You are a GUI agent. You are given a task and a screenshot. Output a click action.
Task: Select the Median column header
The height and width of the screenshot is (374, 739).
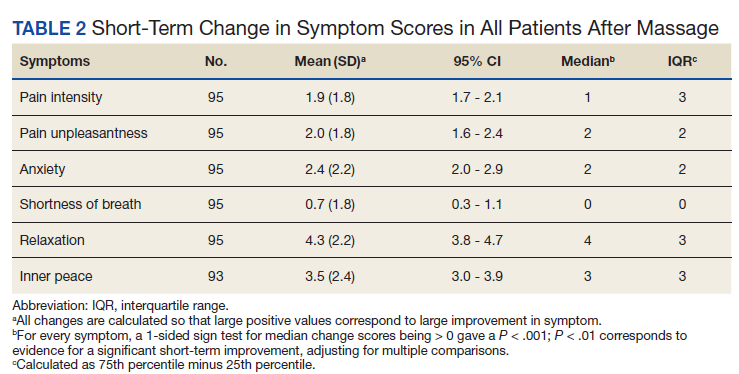tap(588, 61)
